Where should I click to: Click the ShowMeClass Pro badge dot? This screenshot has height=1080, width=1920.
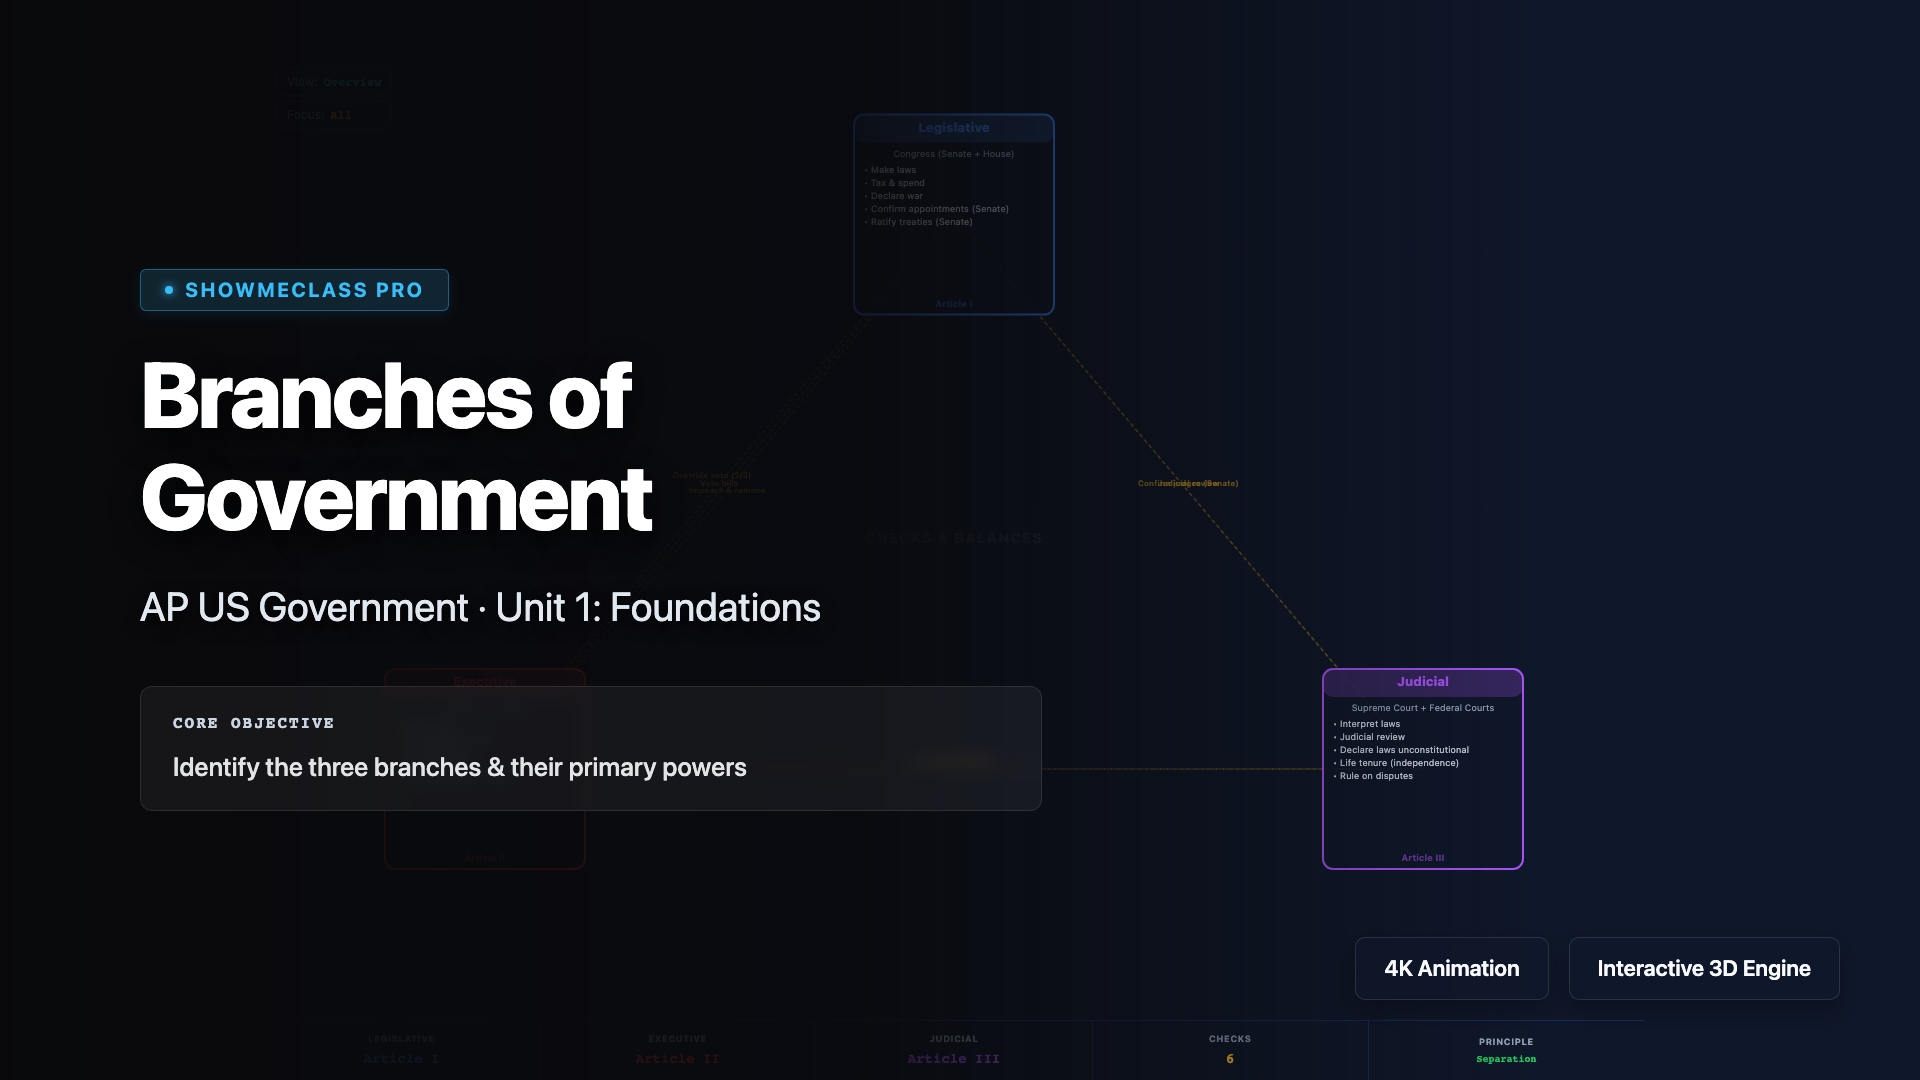pyautogui.click(x=169, y=290)
